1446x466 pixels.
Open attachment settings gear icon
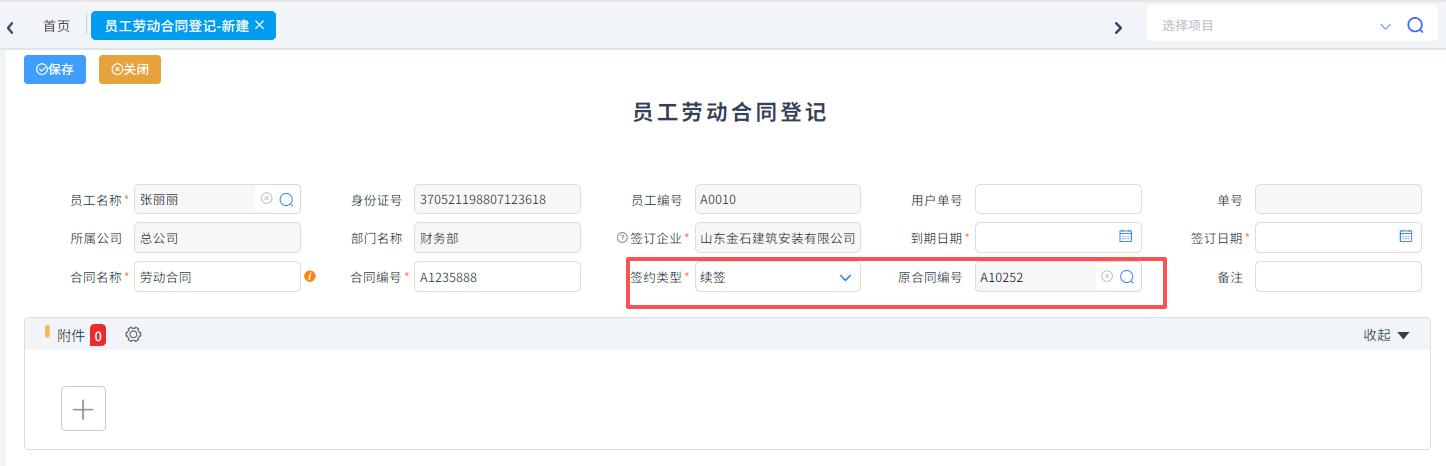[x=133, y=334]
